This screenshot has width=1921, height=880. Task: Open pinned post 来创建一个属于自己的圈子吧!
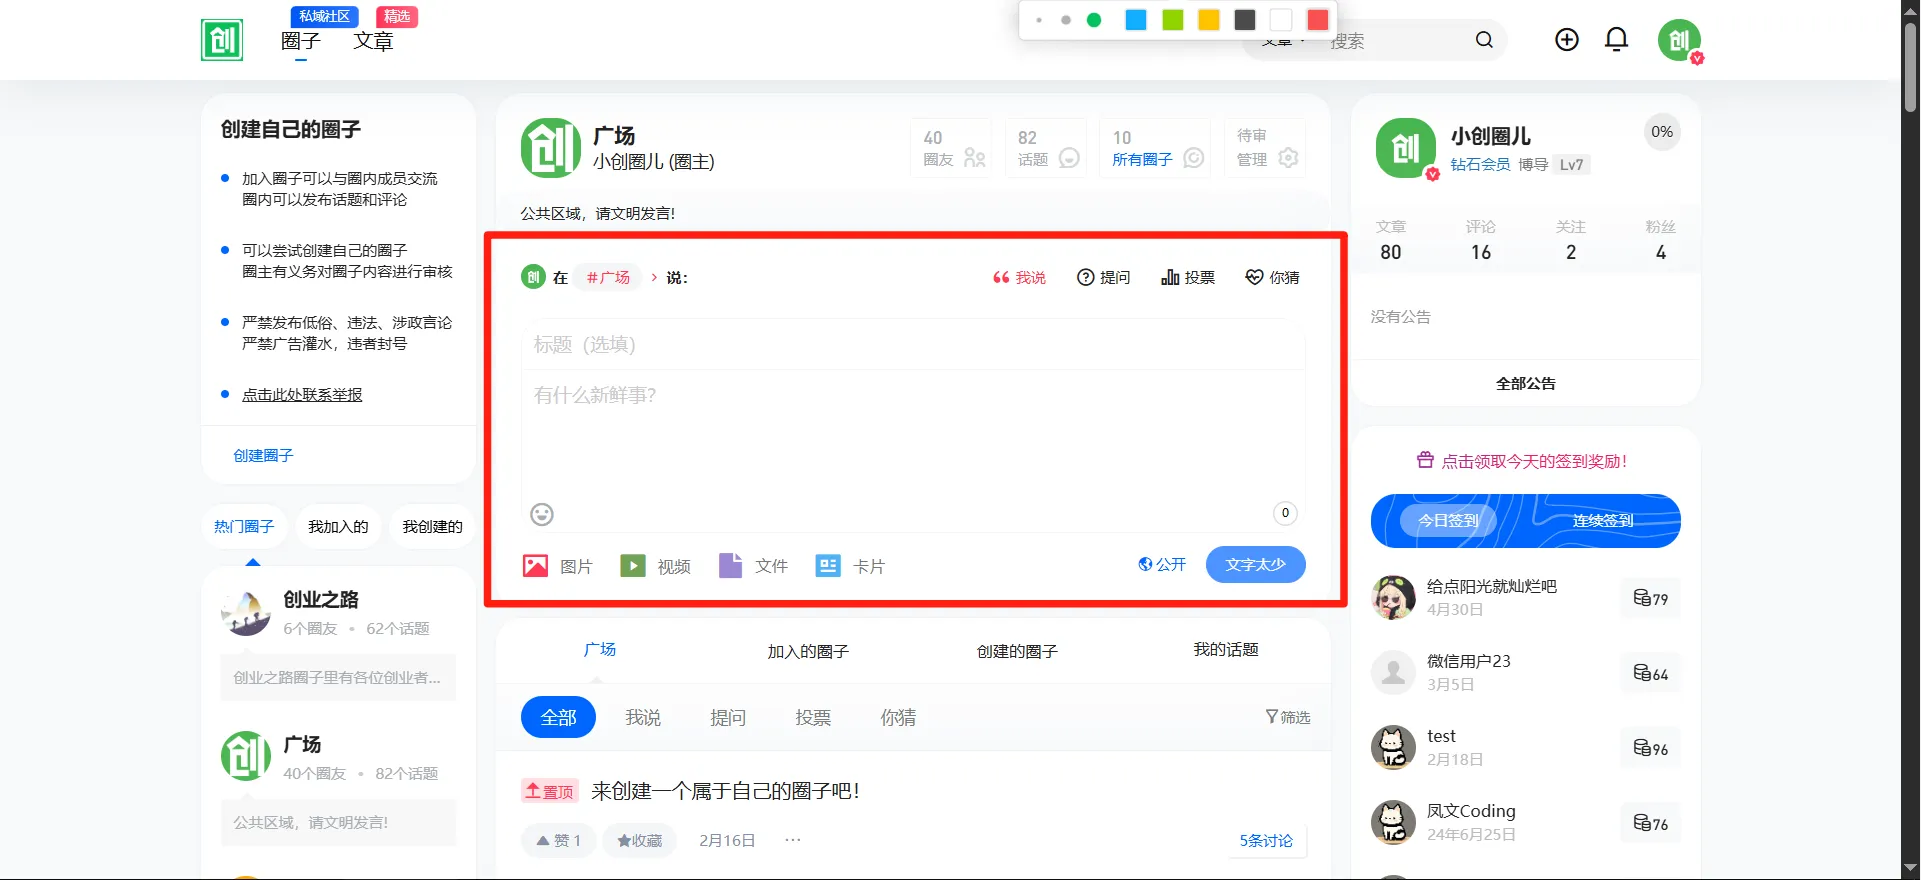tap(725, 792)
